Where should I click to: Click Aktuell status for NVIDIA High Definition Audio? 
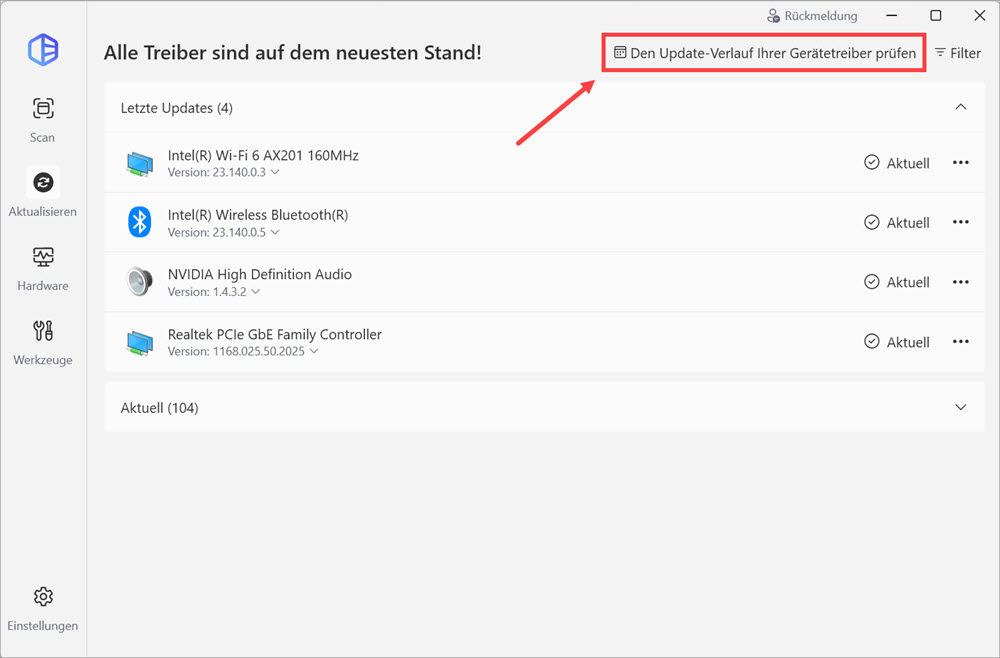pos(896,282)
